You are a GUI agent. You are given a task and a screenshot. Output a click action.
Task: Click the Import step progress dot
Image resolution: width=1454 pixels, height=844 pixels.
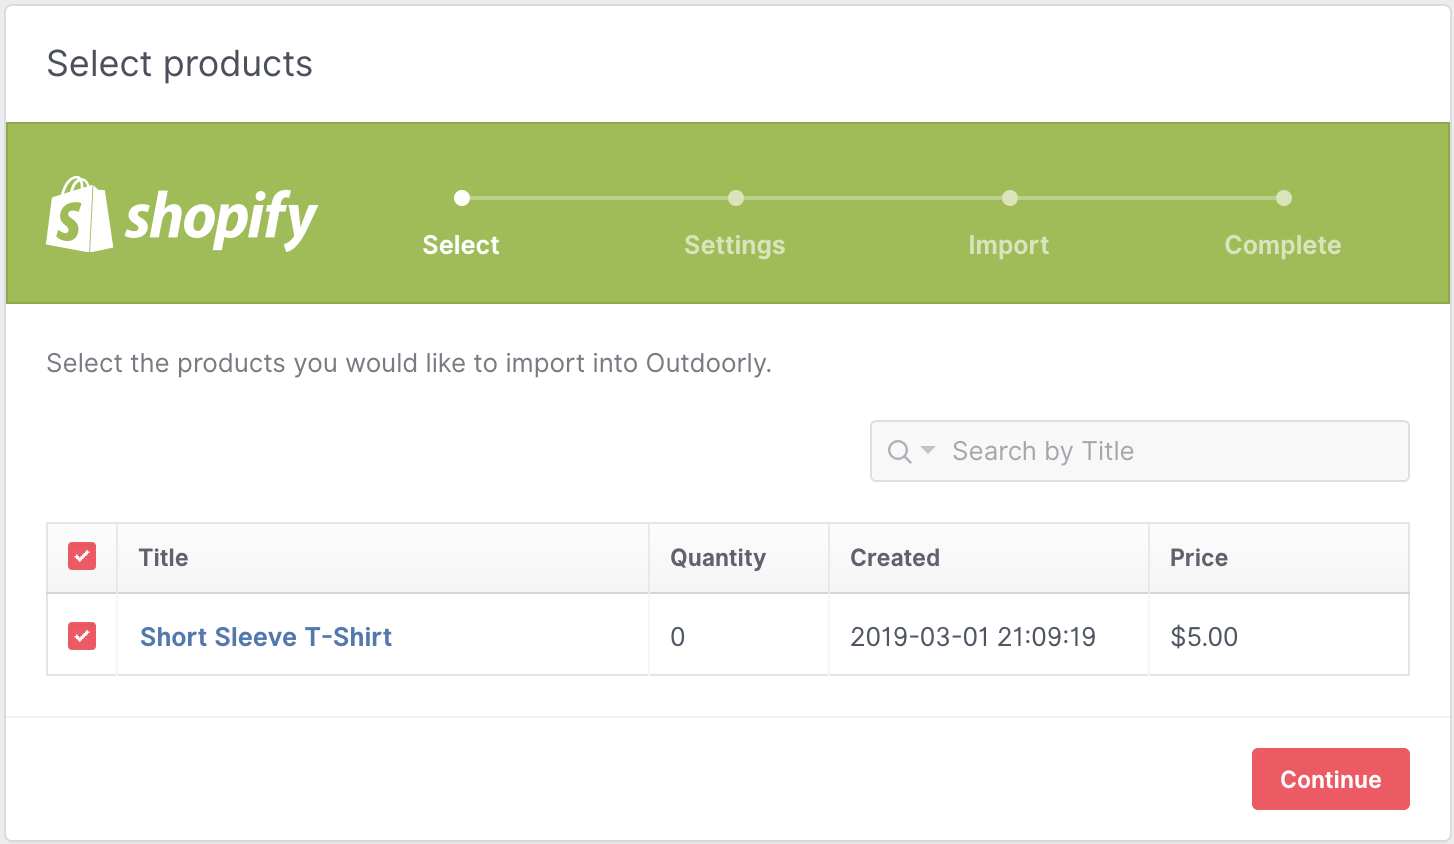pos(1010,198)
